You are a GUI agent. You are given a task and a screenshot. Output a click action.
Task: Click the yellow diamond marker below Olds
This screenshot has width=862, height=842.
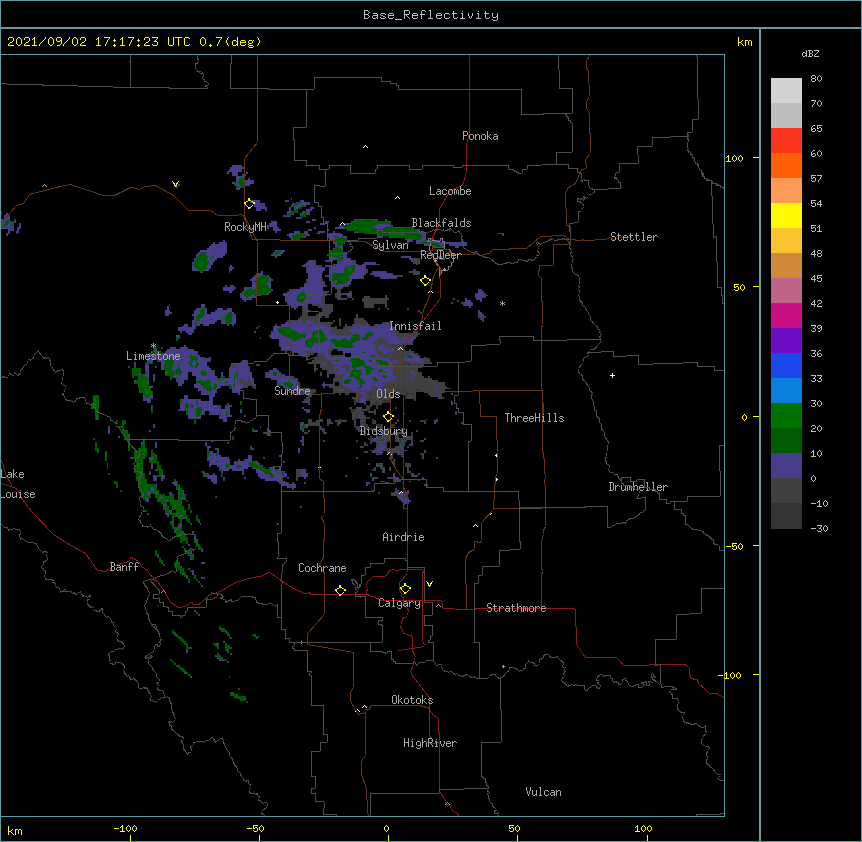pos(388,416)
